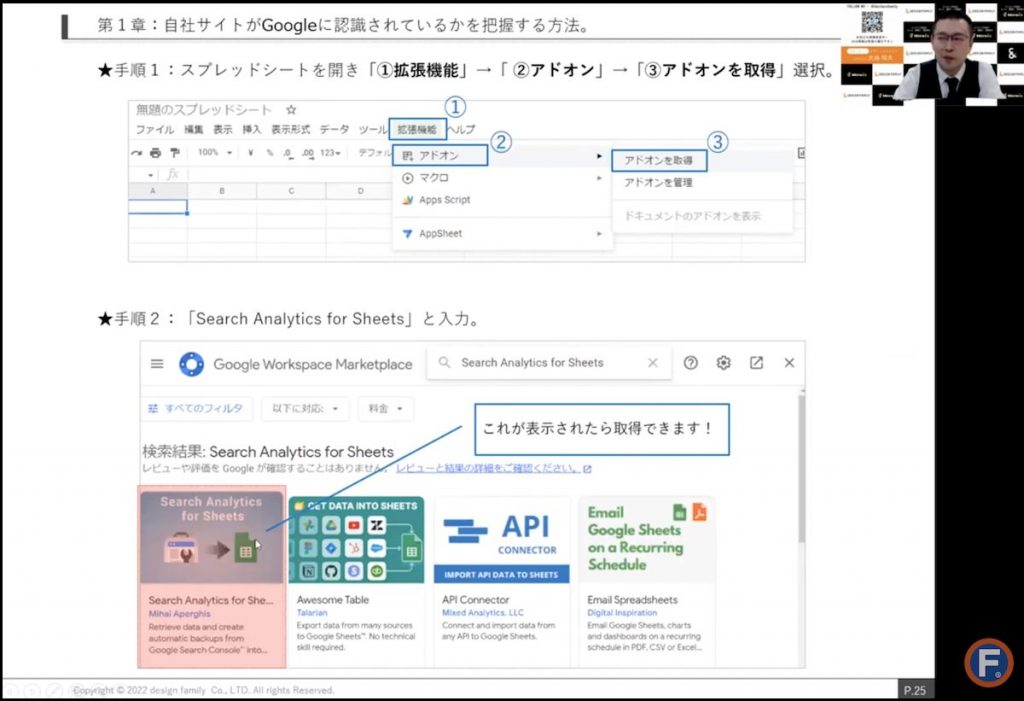The width and height of the screenshot is (1024, 701).
Task: Click the Mixed Analytics, LLC link
Action: (483, 613)
